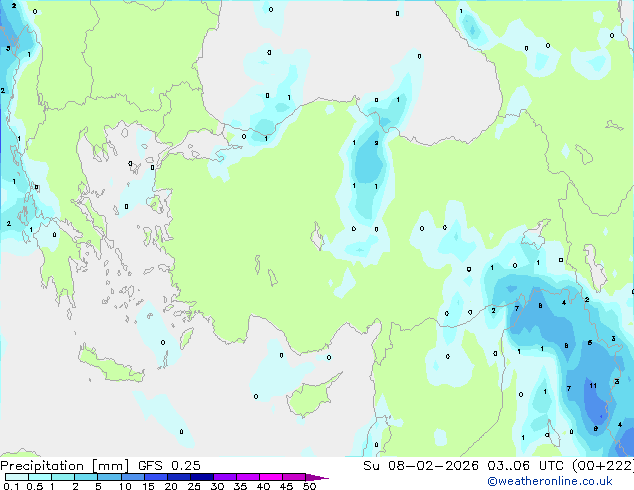Pick the 1–2 mm legend swatch

tap(63, 477)
